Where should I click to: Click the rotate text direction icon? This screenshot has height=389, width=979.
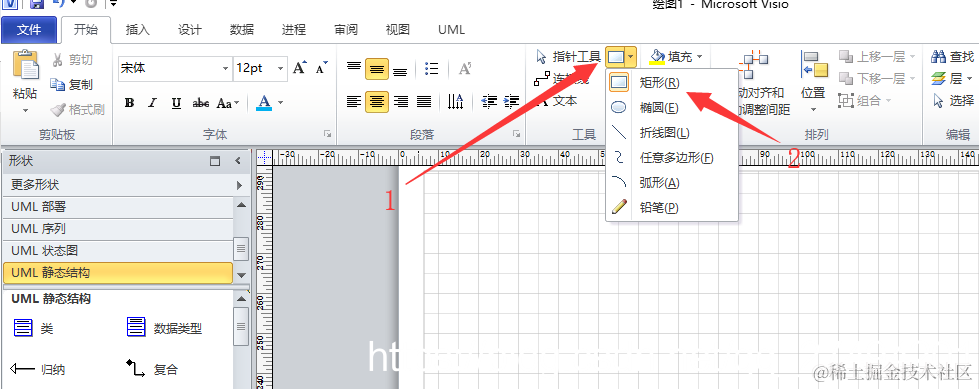coord(456,101)
